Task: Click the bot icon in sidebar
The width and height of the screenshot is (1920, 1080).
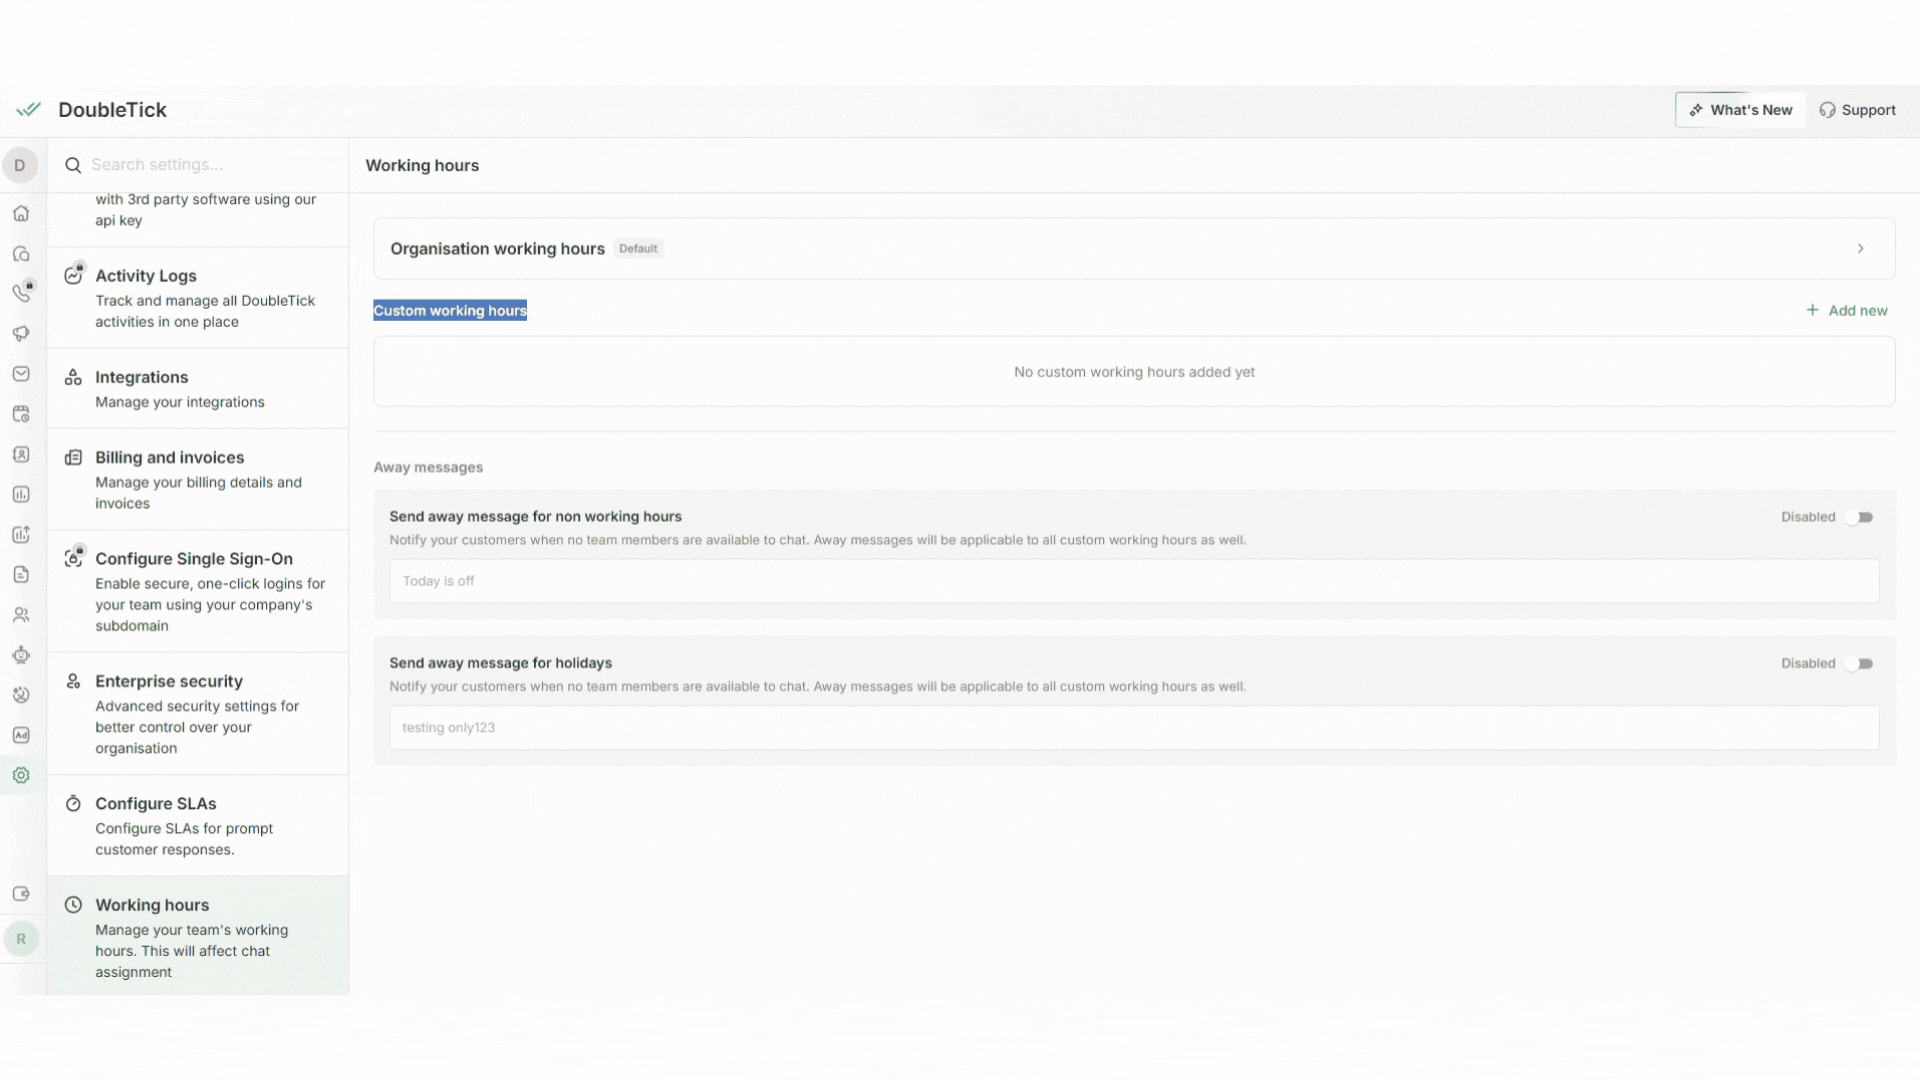Action: pyautogui.click(x=21, y=655)
